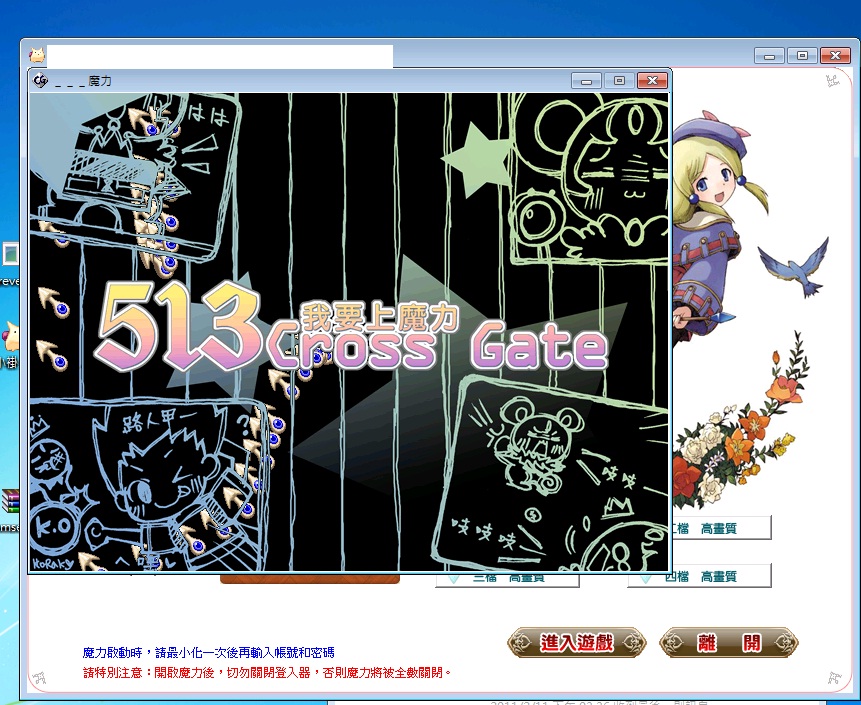This screenshot has width=861, height=705.
Task: Click the cat icon in launcher title bar
Action: point(36,55)
